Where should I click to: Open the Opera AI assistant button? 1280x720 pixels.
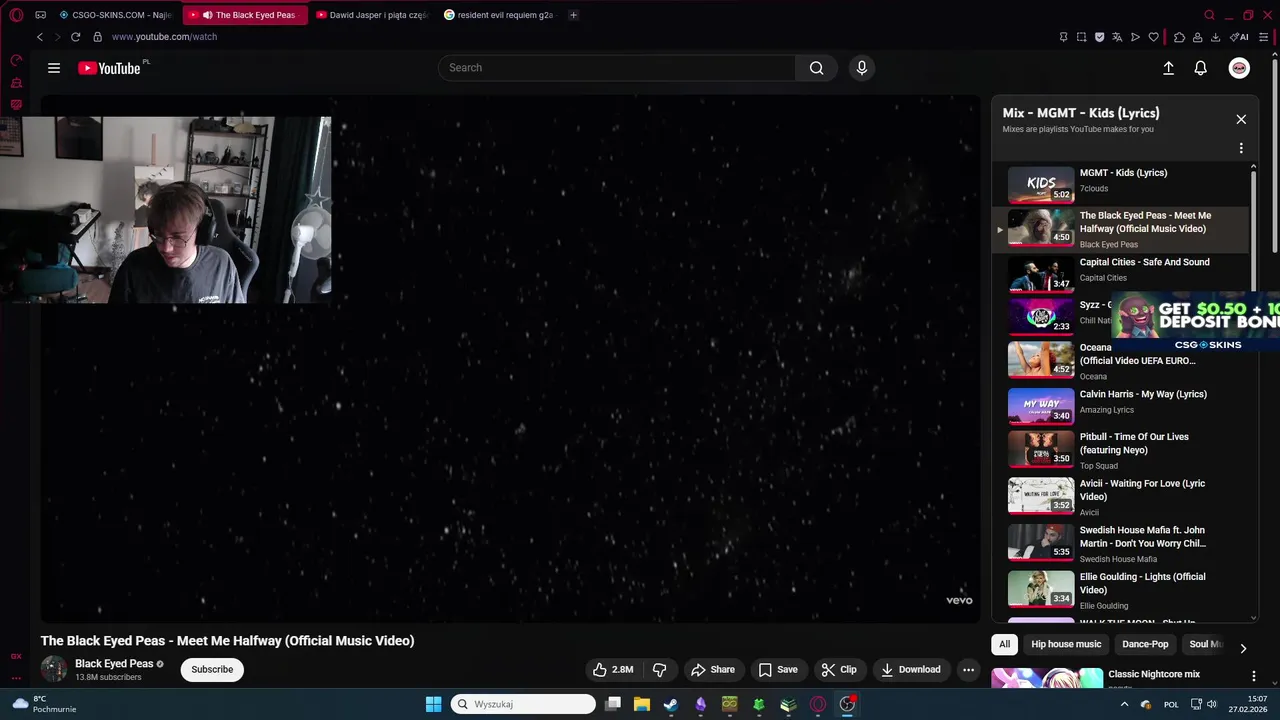click(1239, 37)
